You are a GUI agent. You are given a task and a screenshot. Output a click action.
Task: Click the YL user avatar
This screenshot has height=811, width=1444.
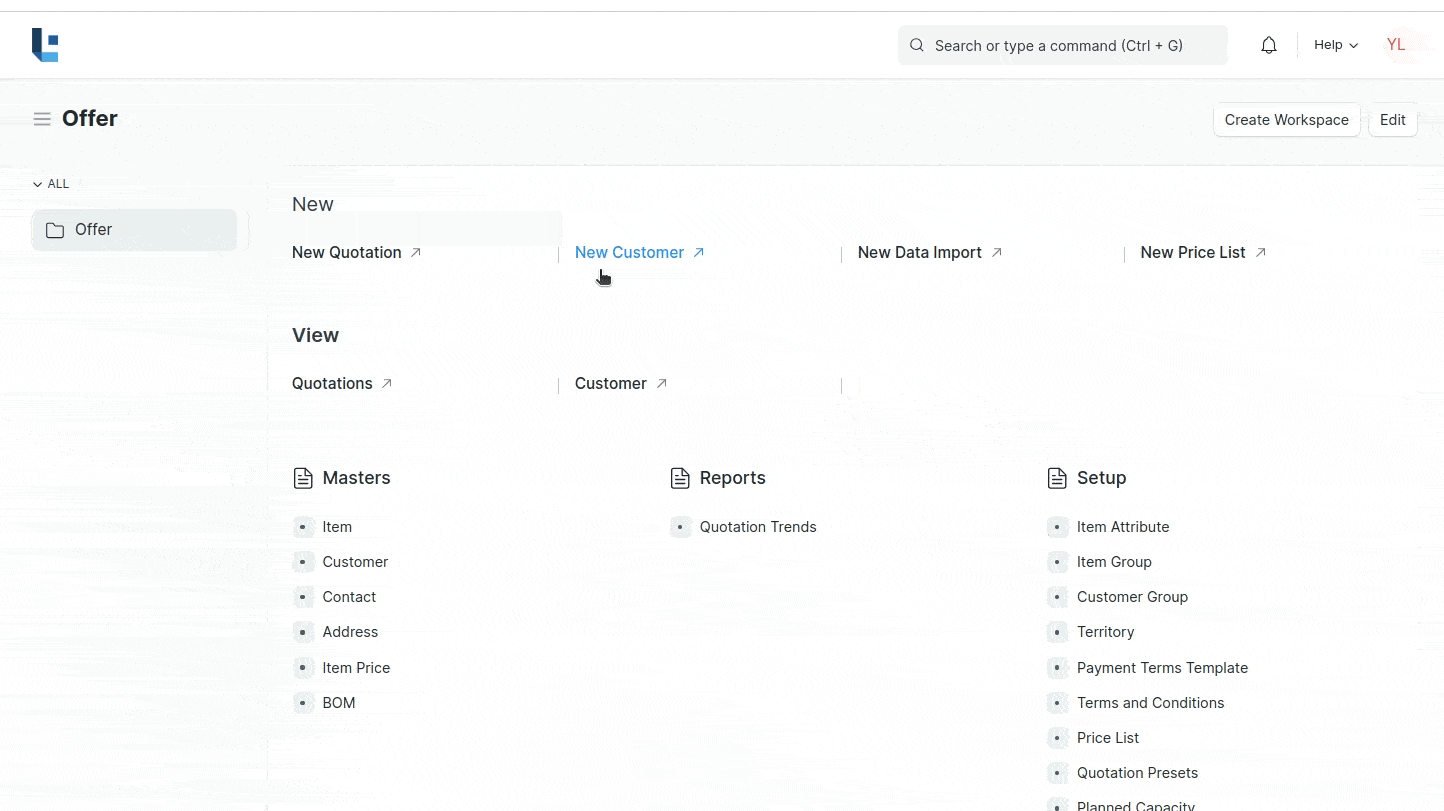click(1396, 45)
